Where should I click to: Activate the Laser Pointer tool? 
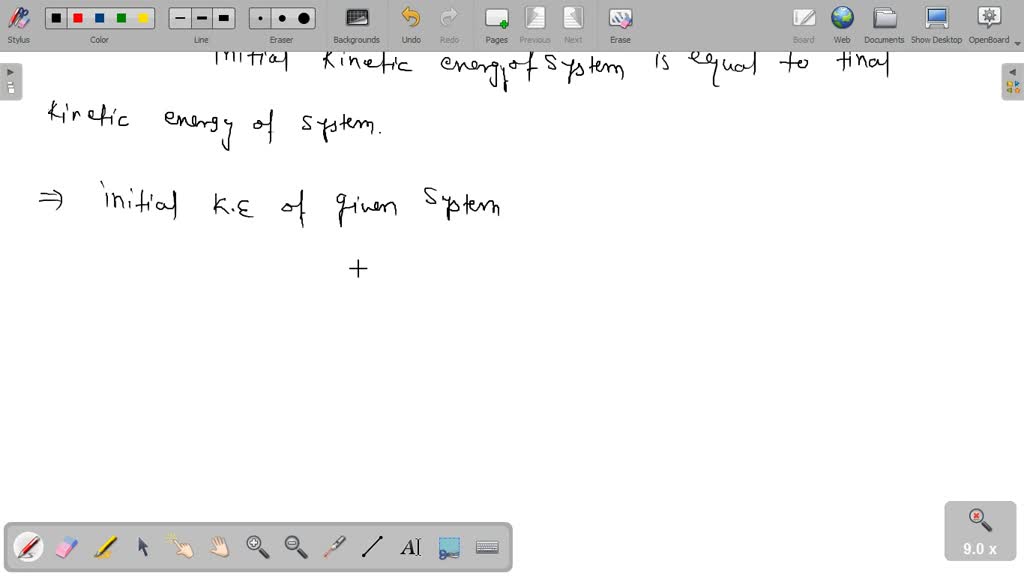point(334,546)
